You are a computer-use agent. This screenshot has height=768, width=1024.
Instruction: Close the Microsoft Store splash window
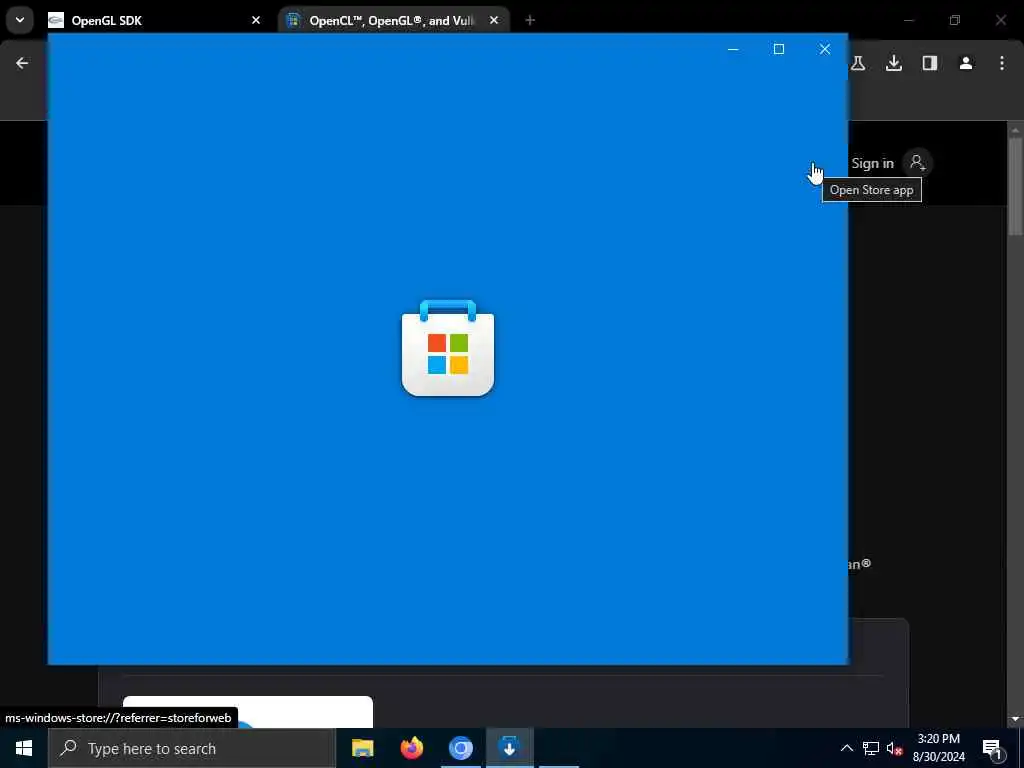tap(825, 49)
